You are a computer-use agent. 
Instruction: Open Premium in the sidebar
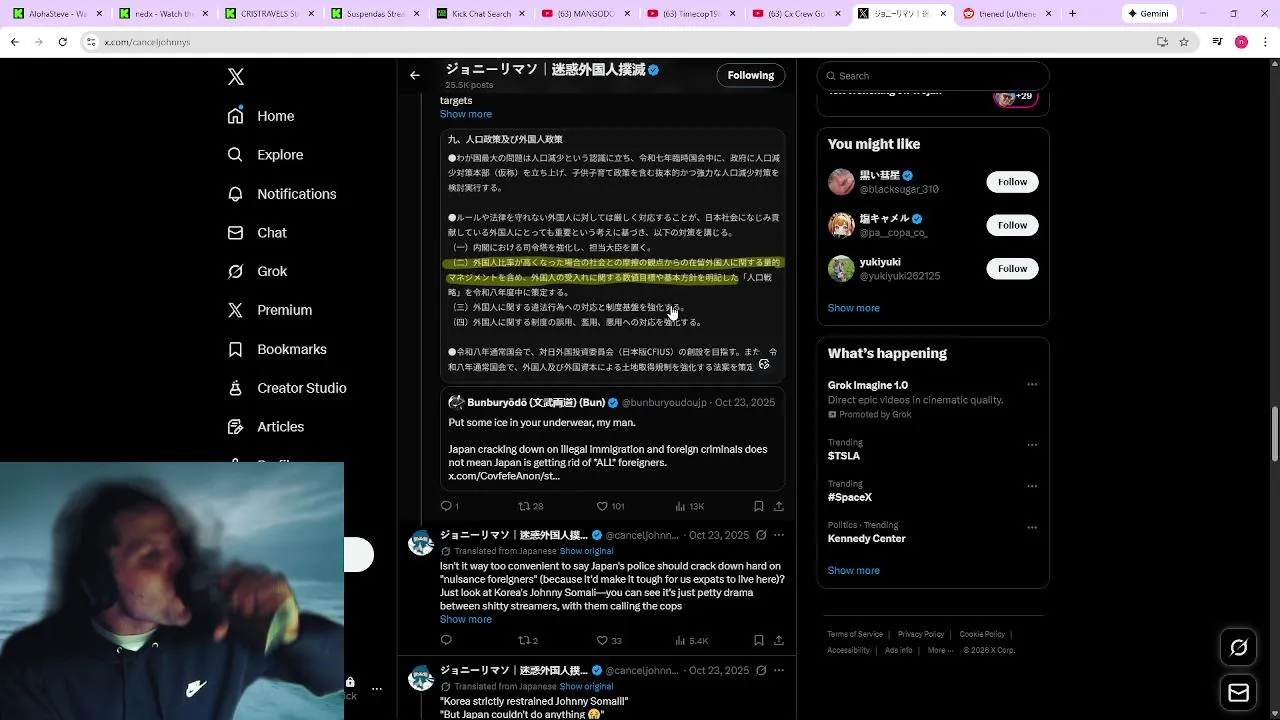[270, 310]
